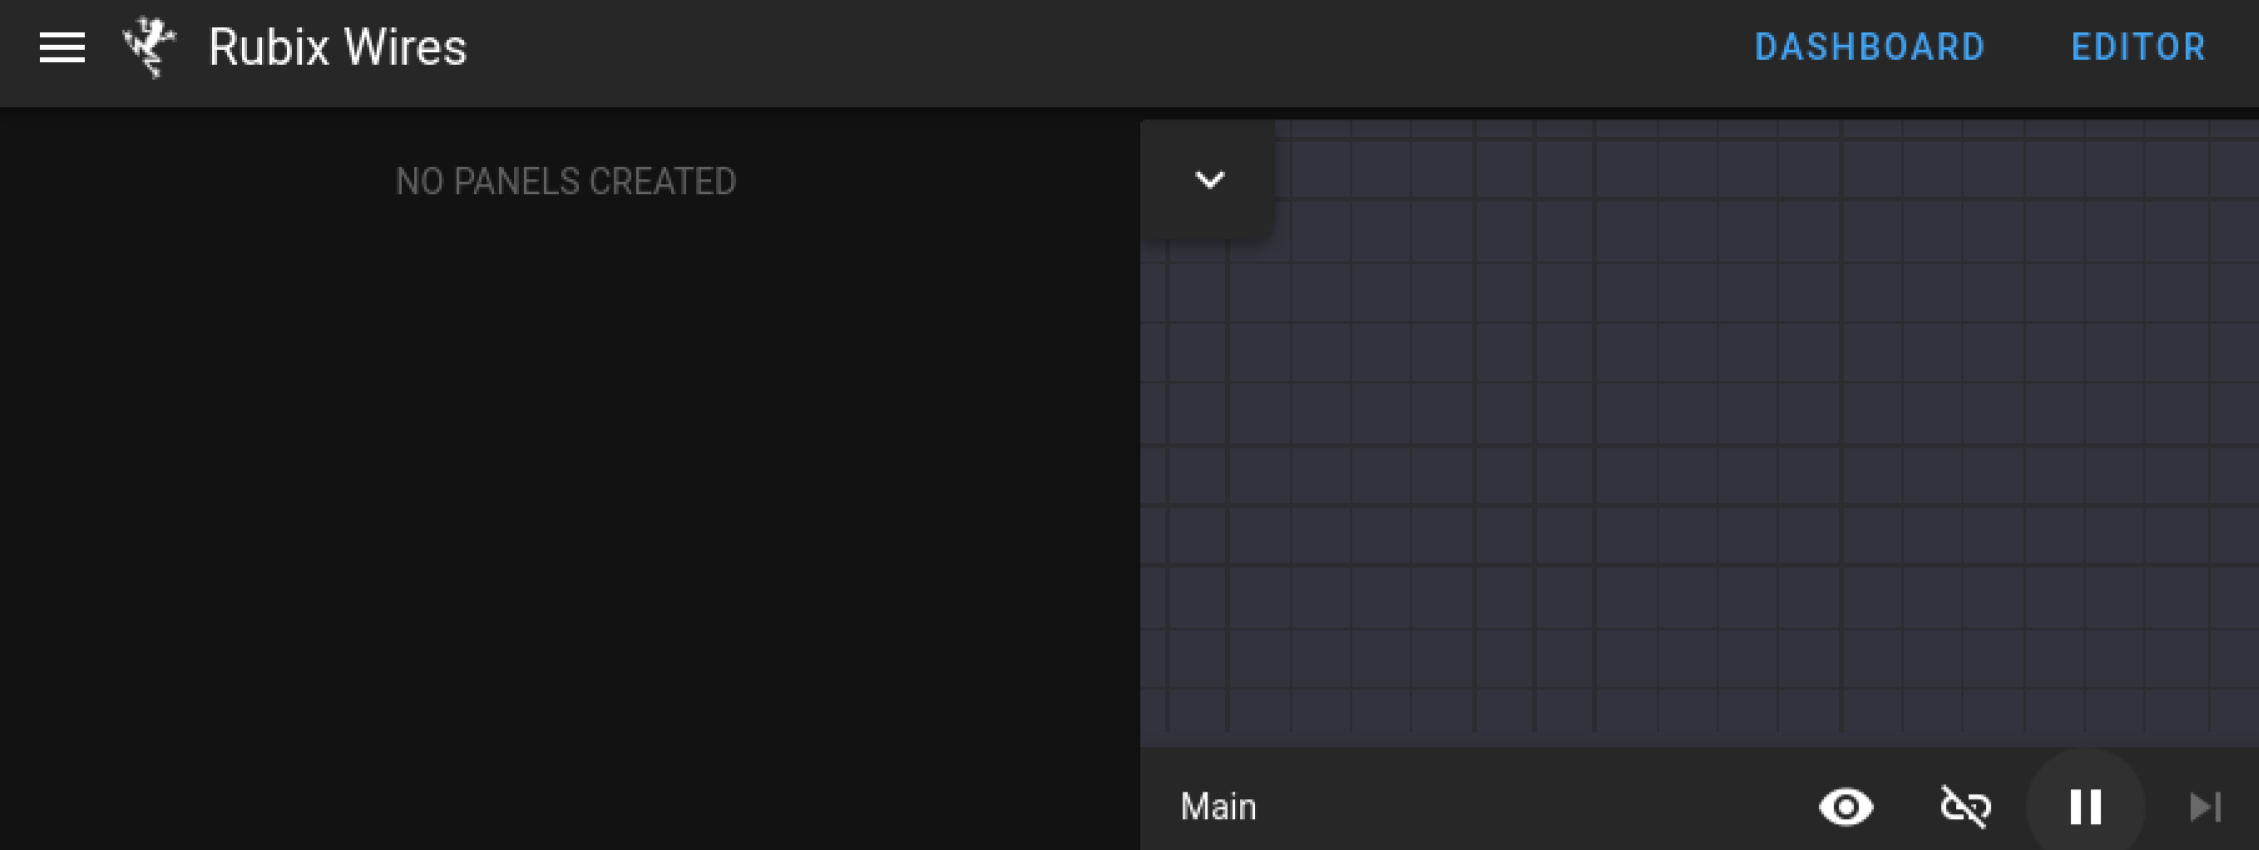
Task: Click the eye icon beside Main
Action: (x=1846, y=807)
